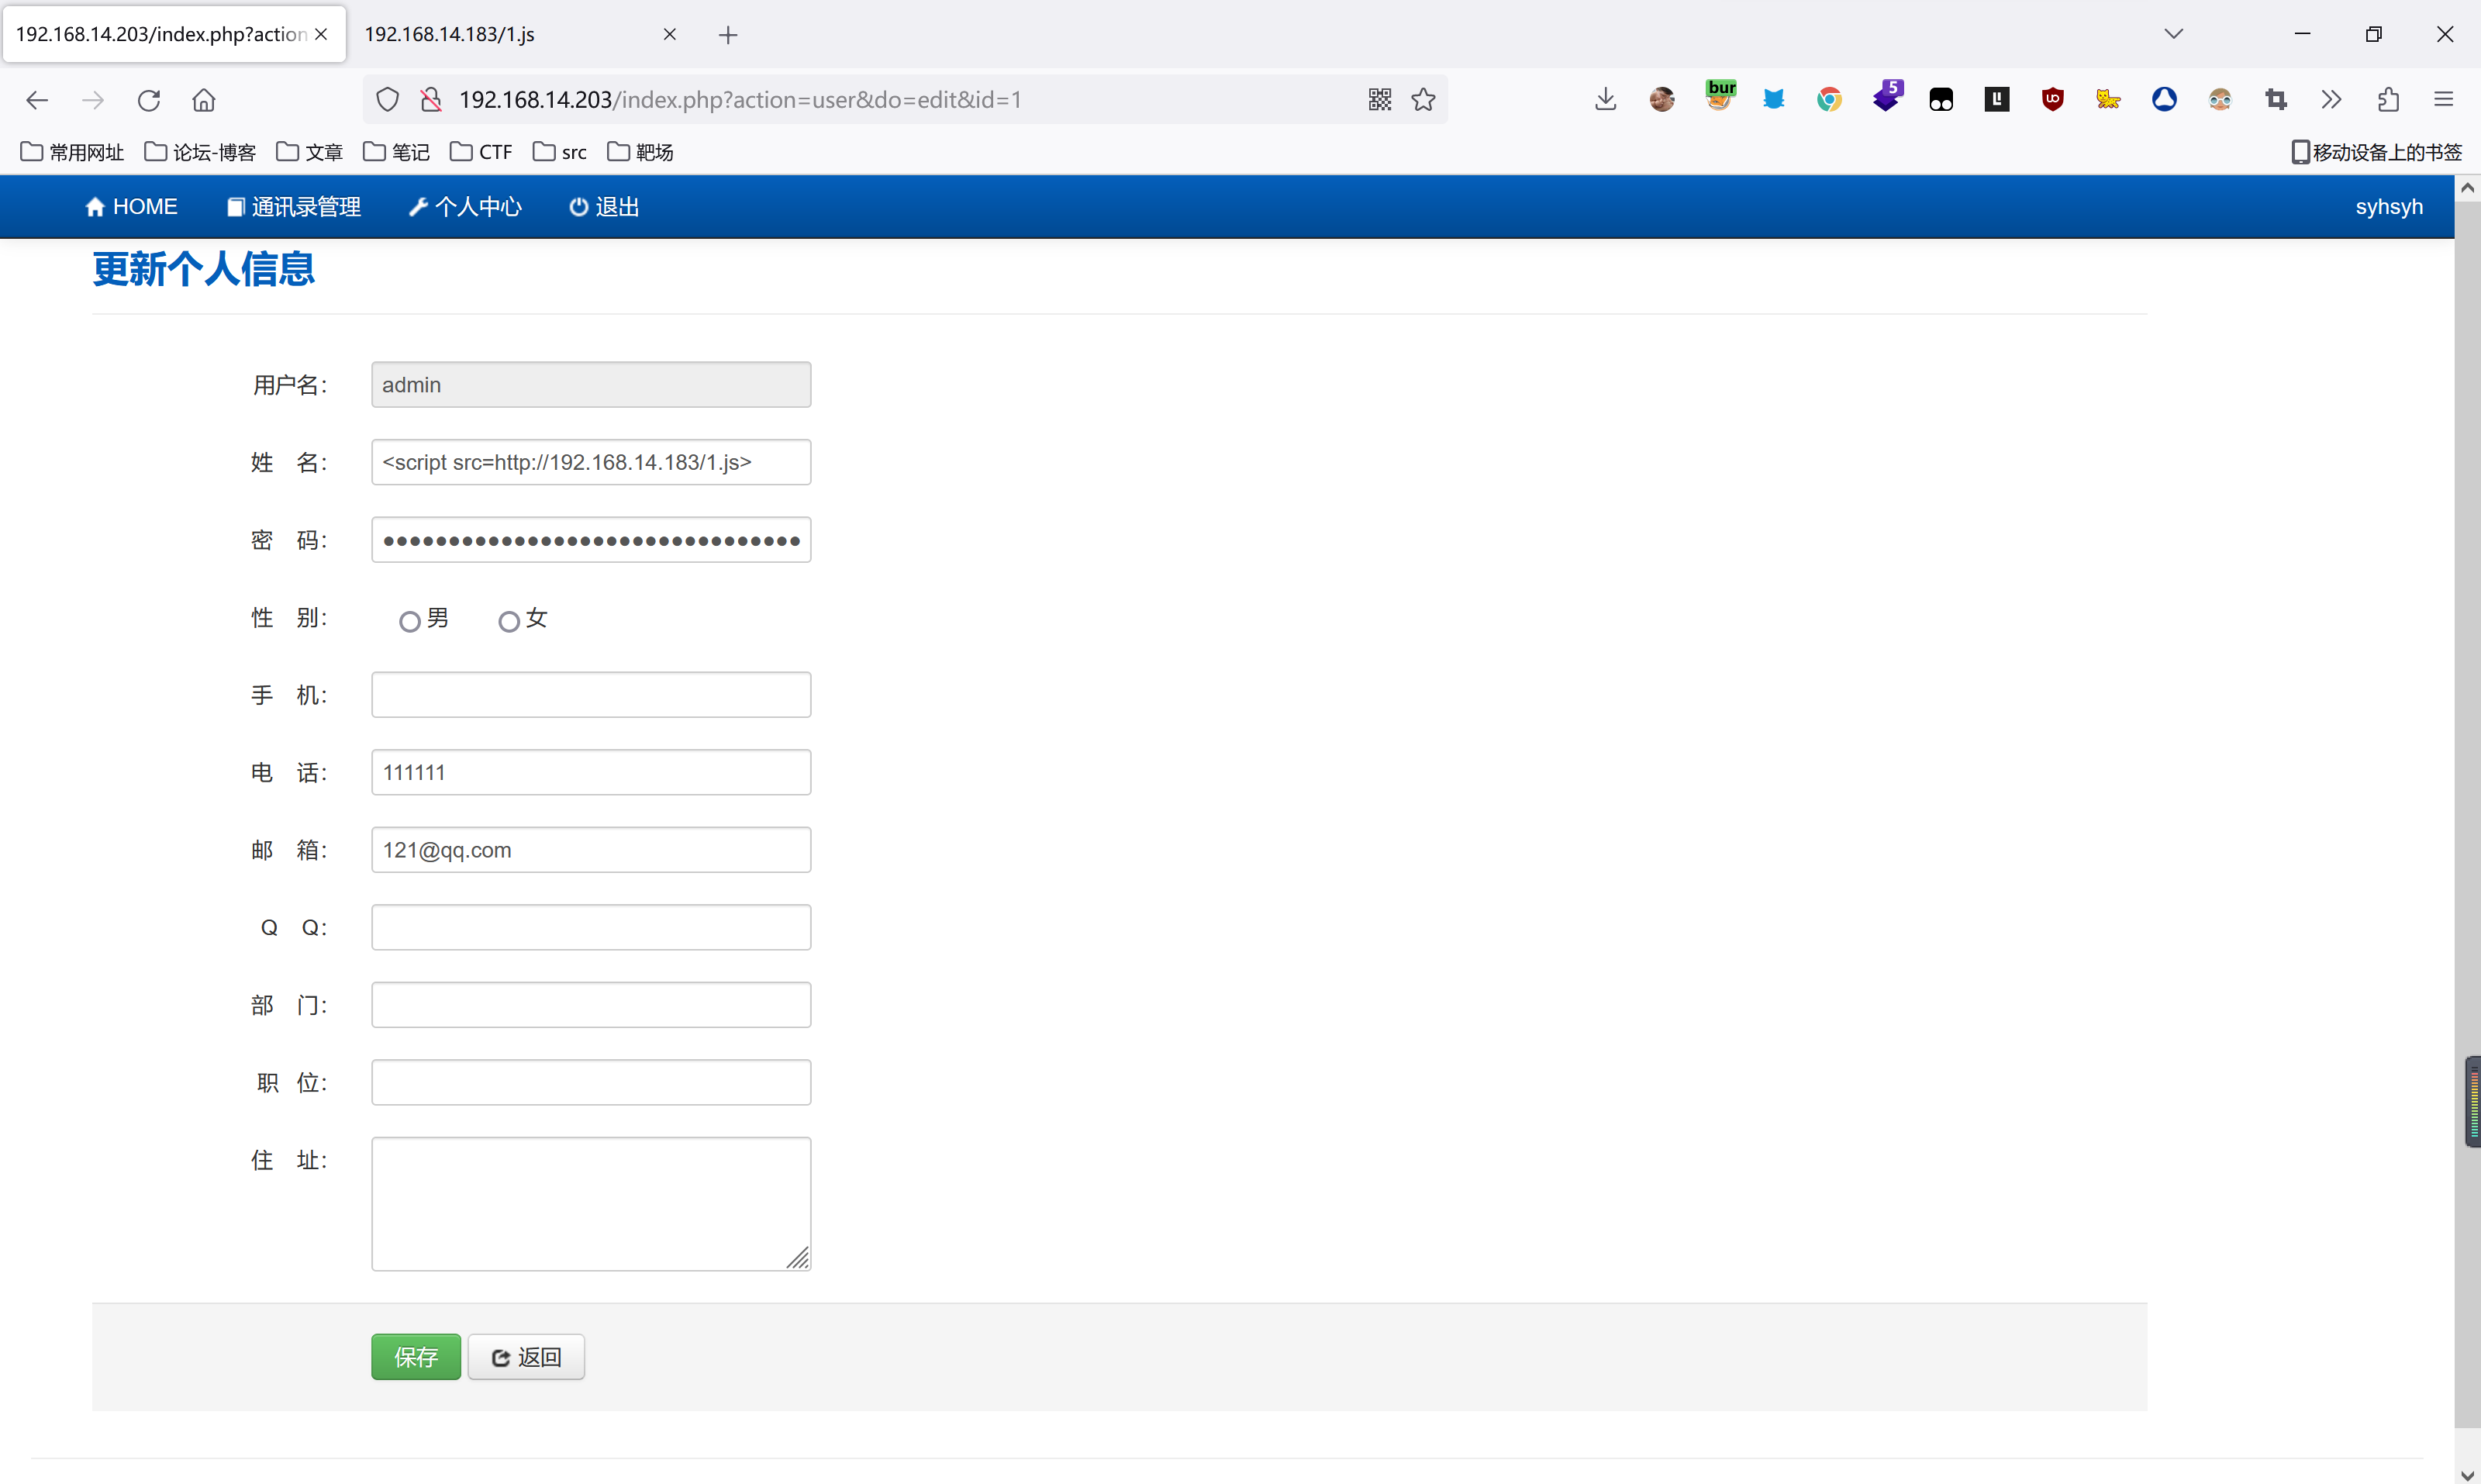
Task: Click the 返回 button
Action: [x=526, y=1357]
